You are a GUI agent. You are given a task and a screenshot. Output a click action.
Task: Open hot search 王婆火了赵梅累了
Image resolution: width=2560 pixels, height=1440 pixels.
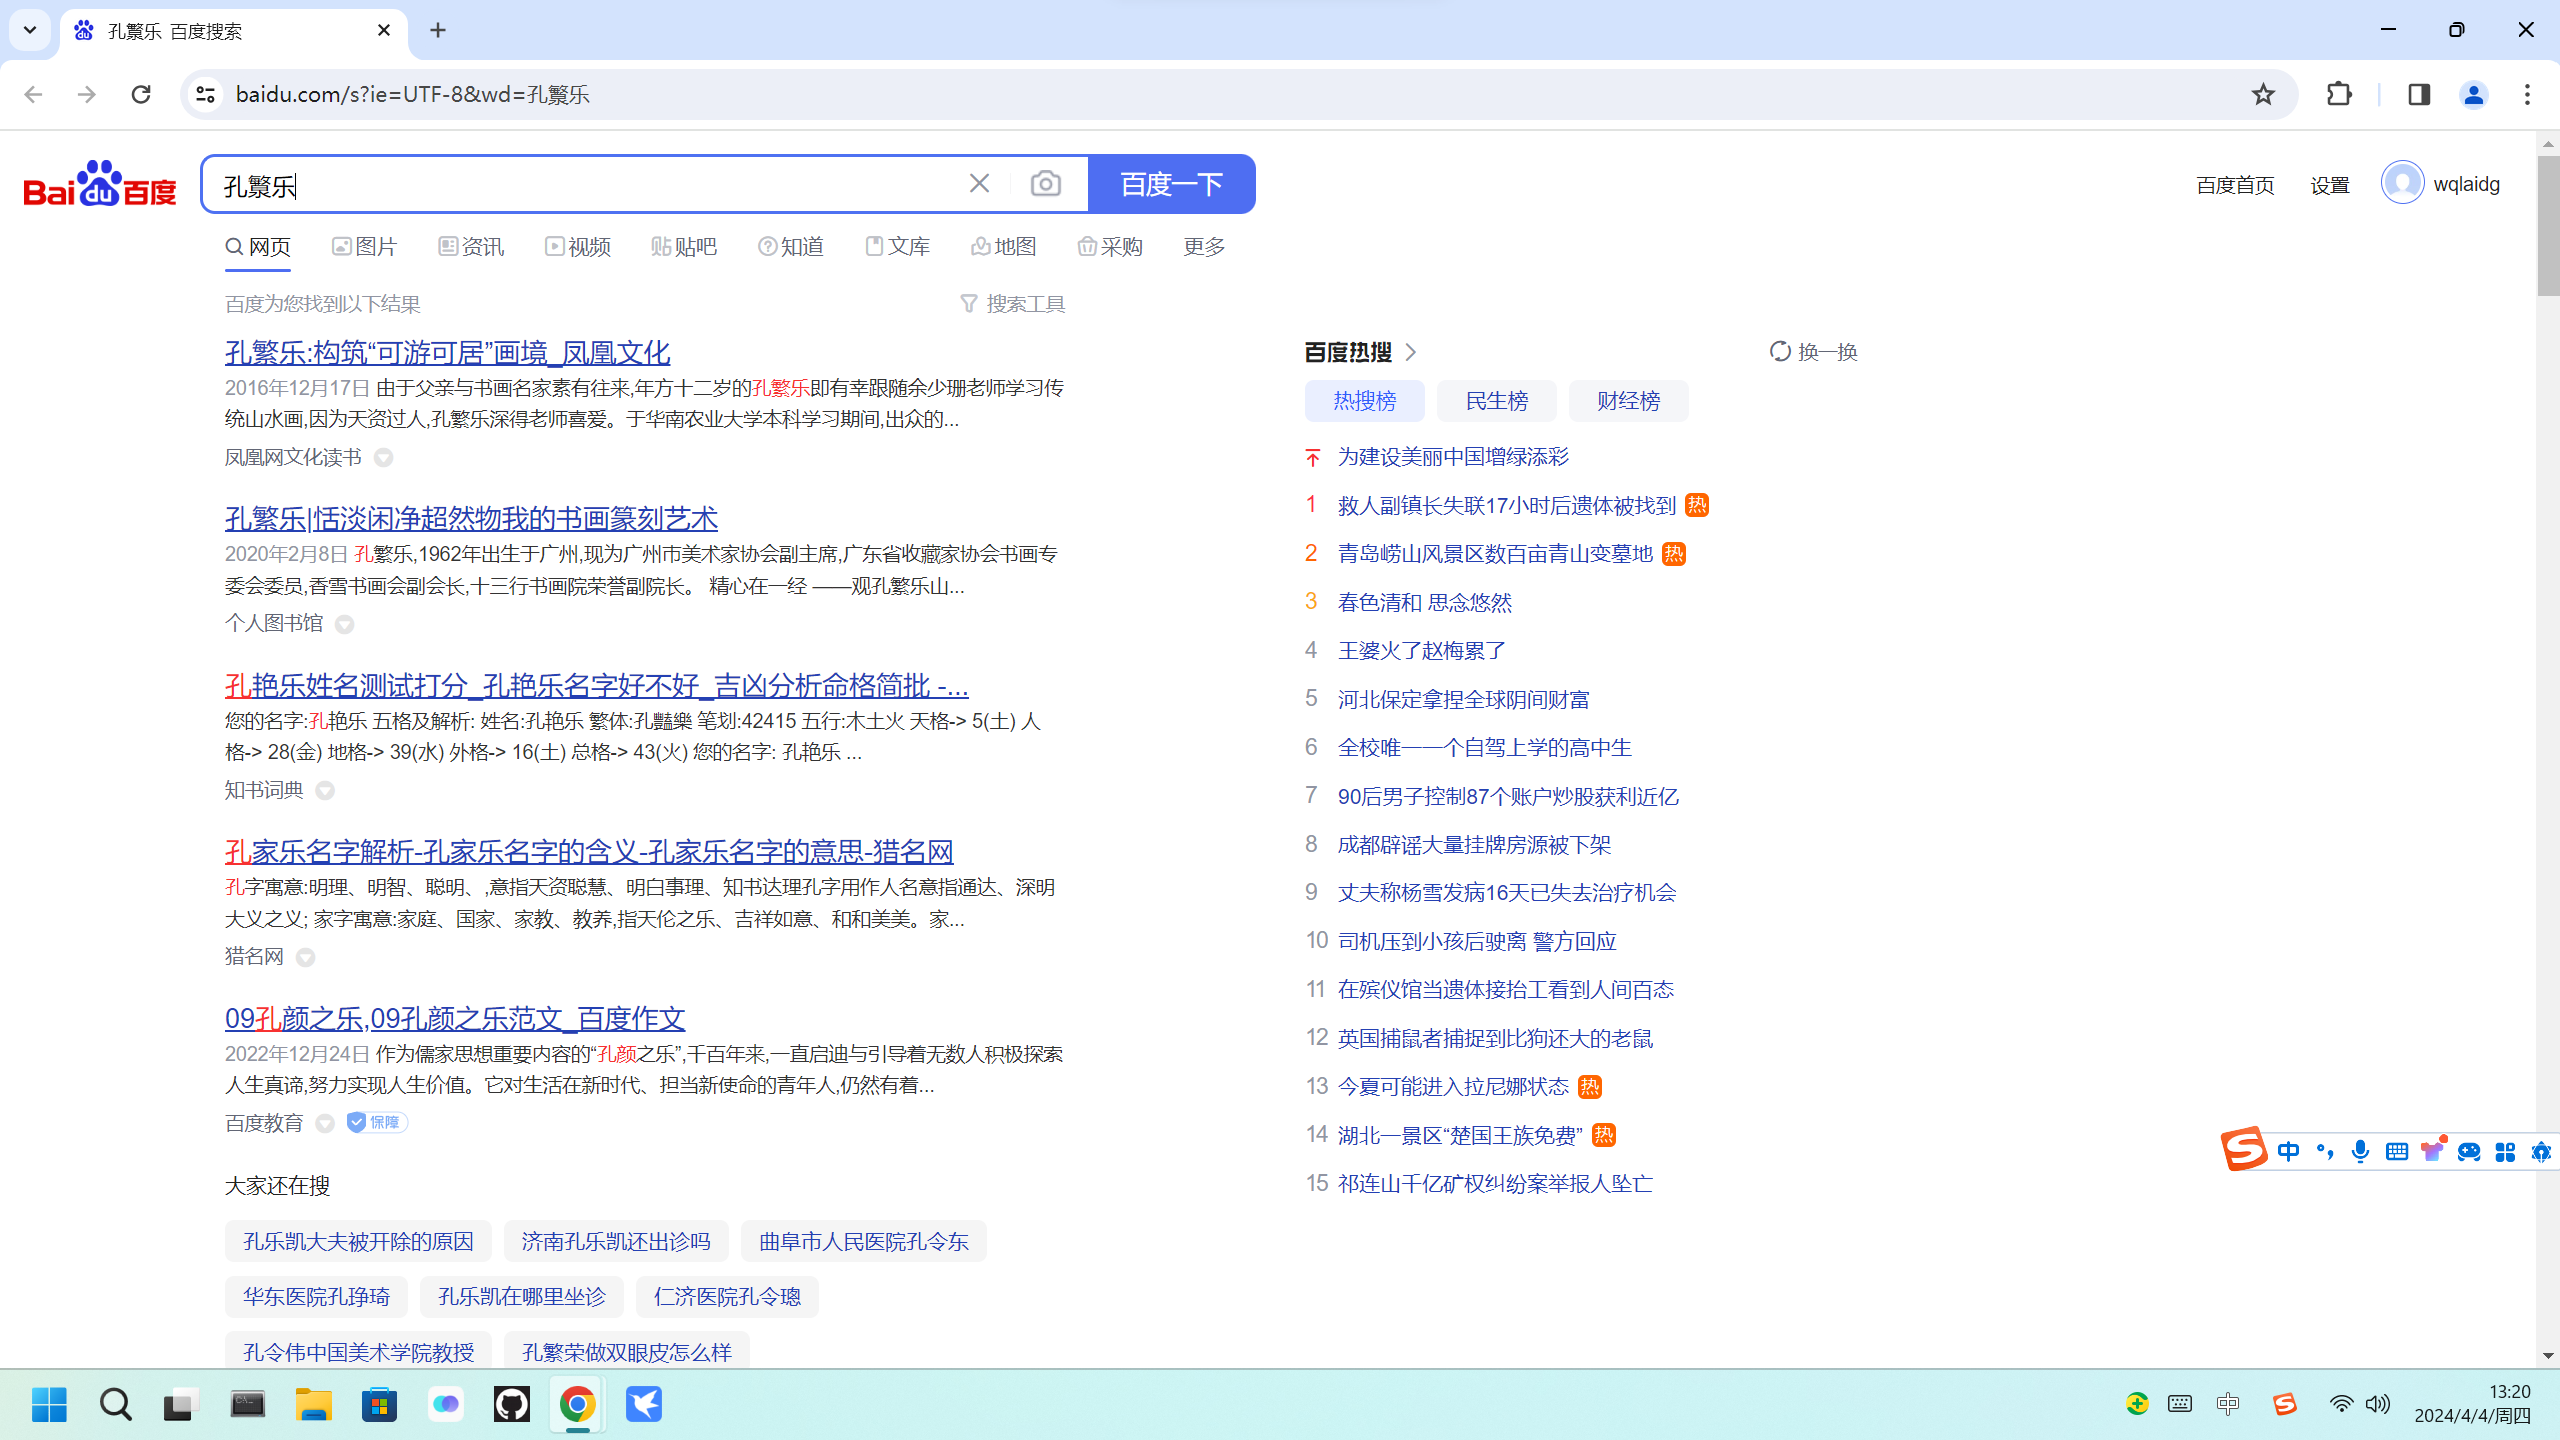(1421, 651)
